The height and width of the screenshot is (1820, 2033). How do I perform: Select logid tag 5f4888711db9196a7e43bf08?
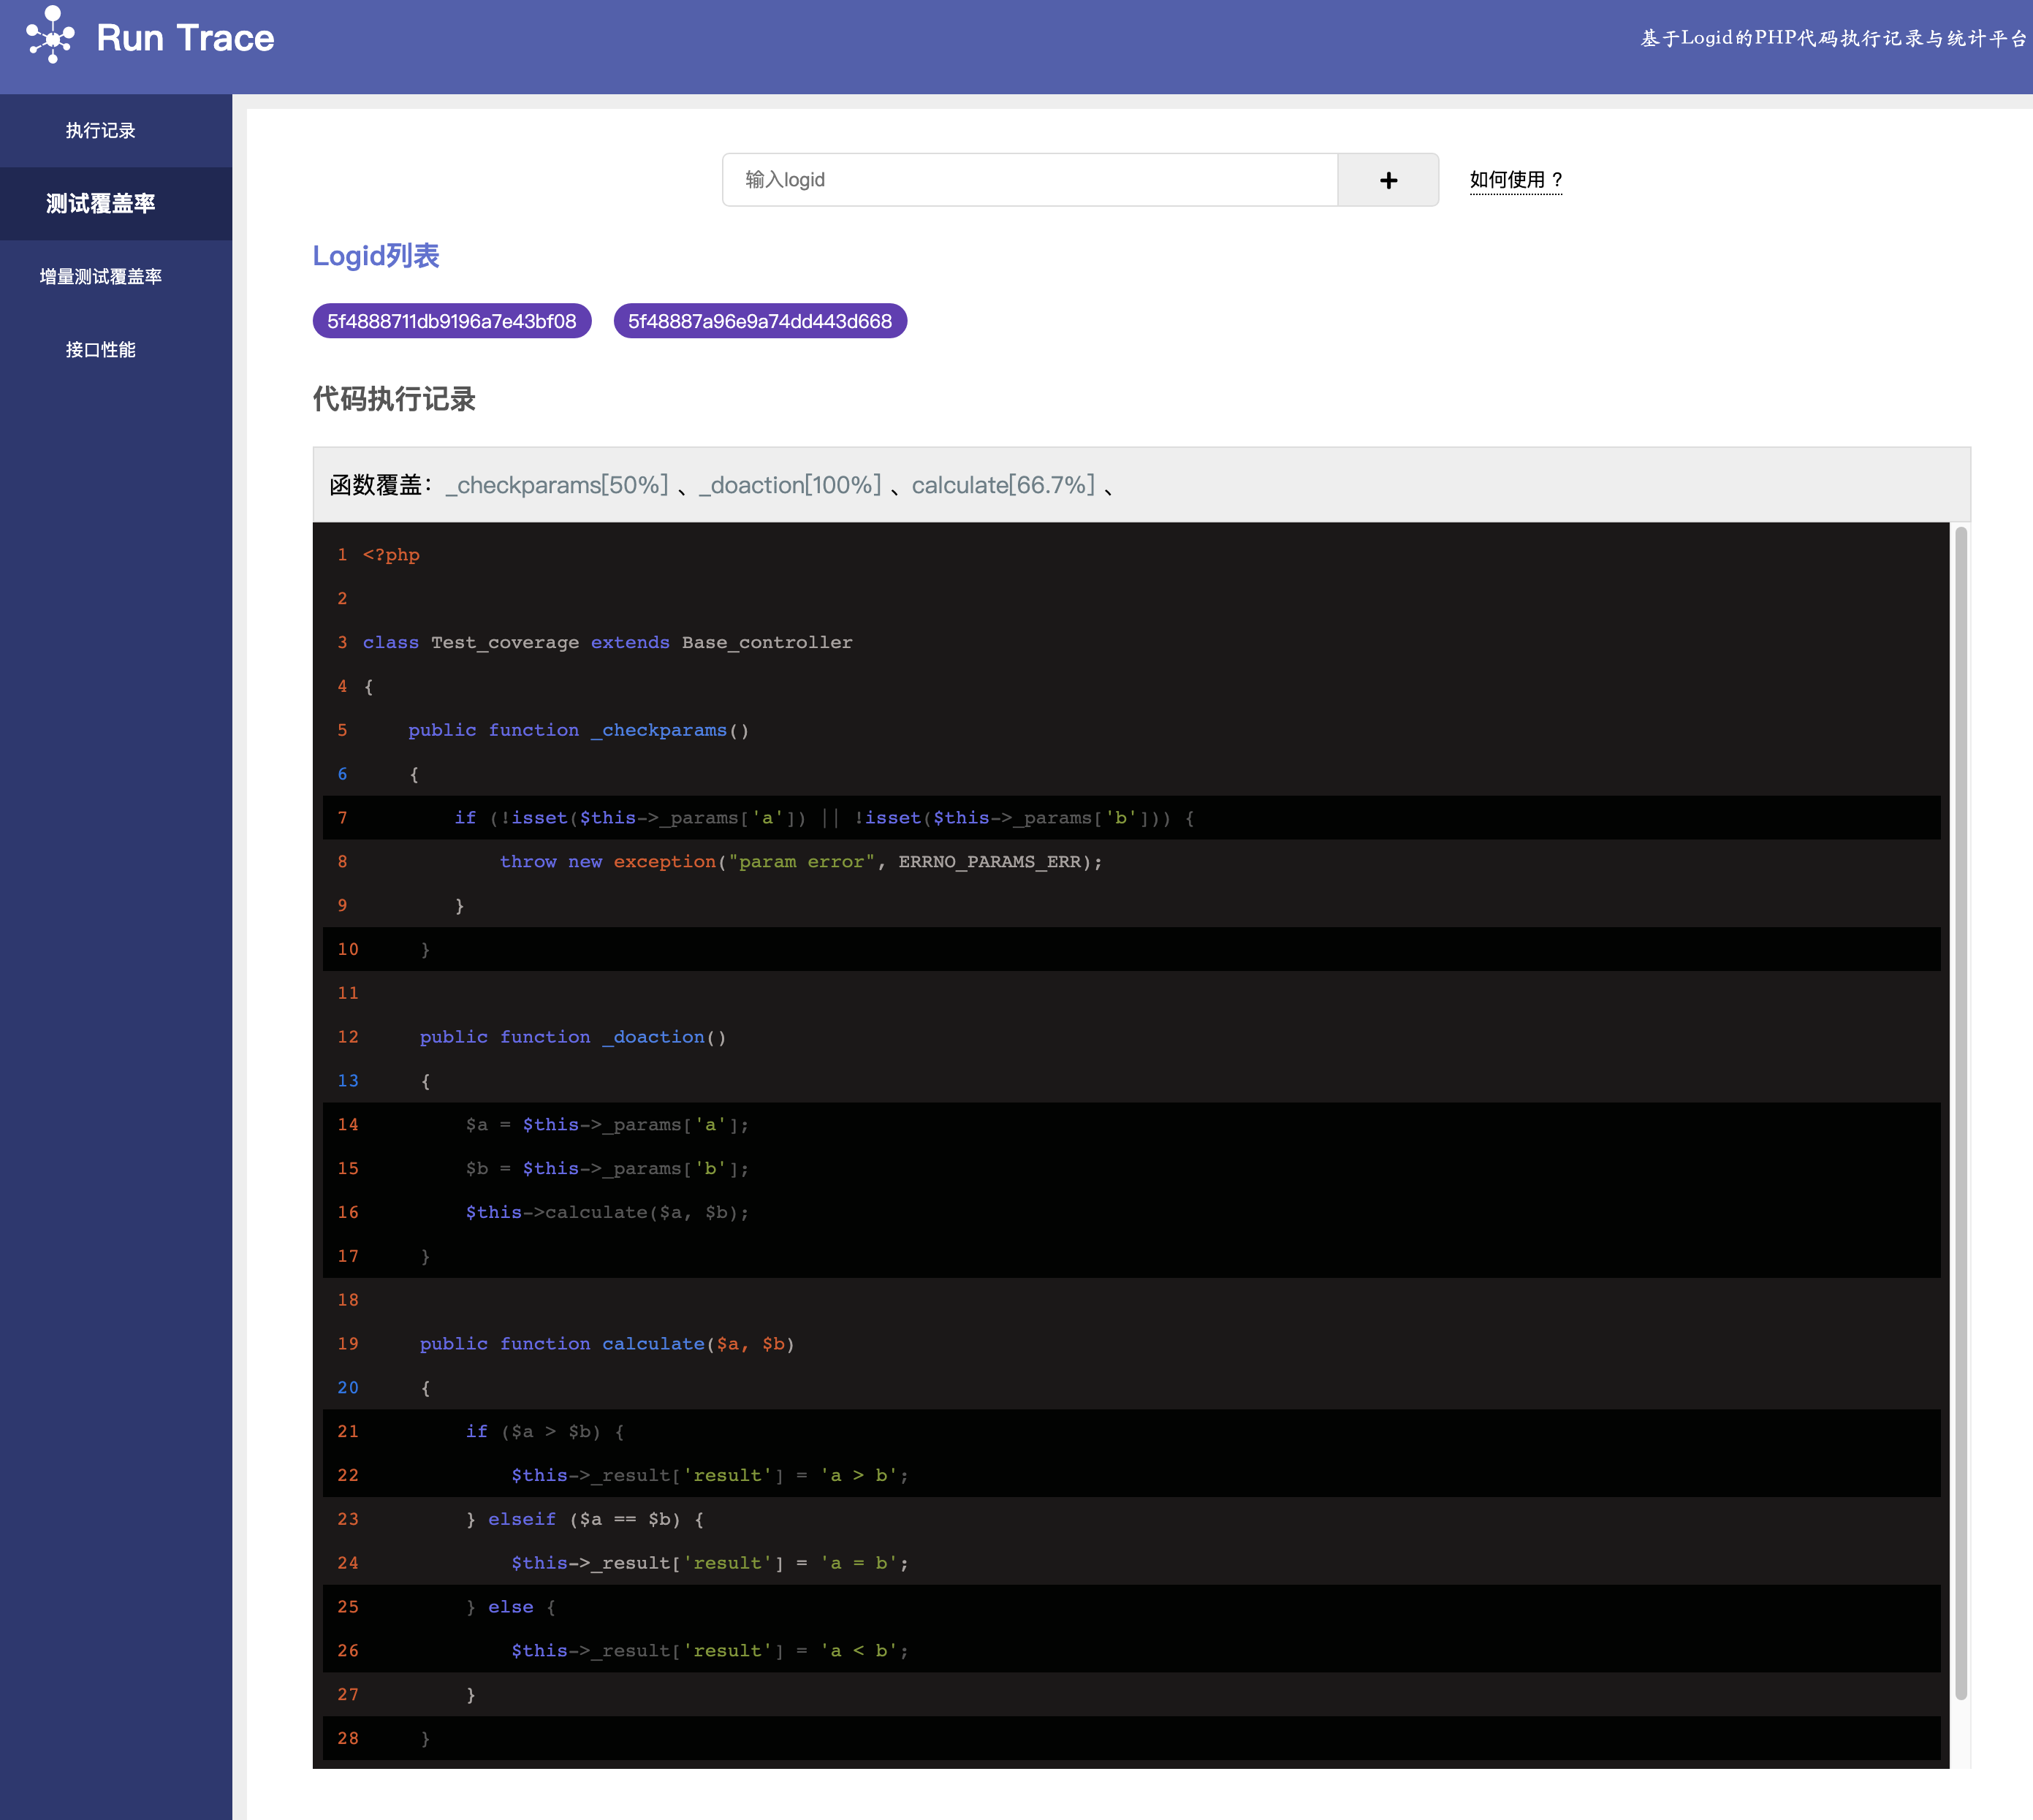pos(451,321)
